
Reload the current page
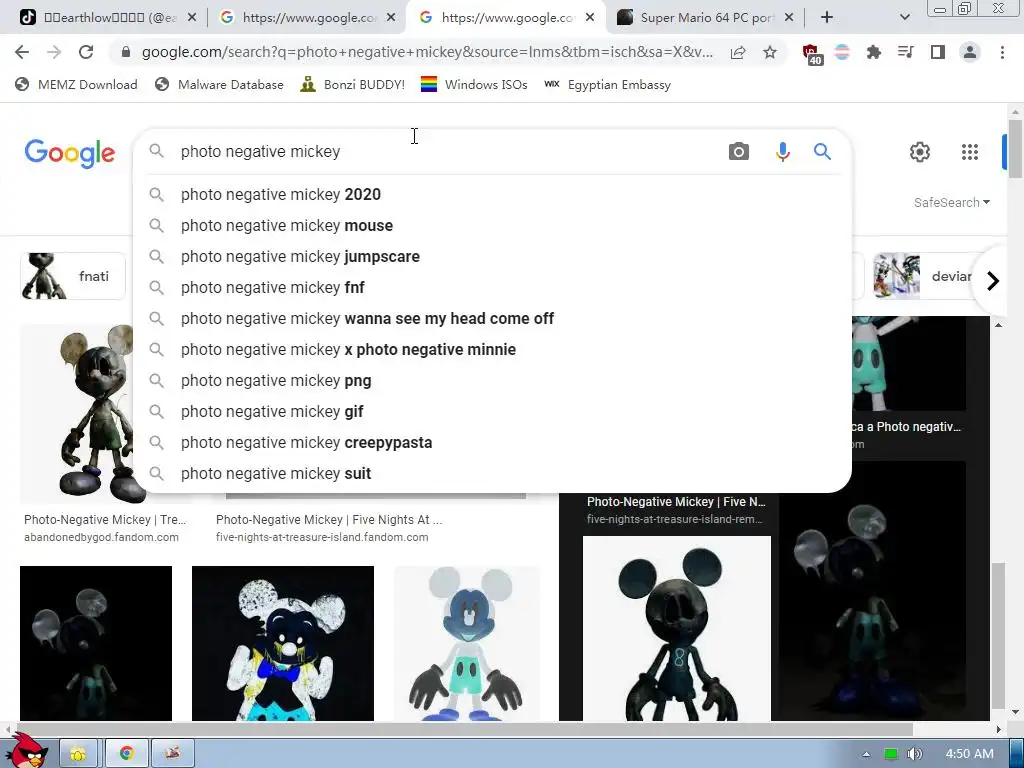click(86, 52)
